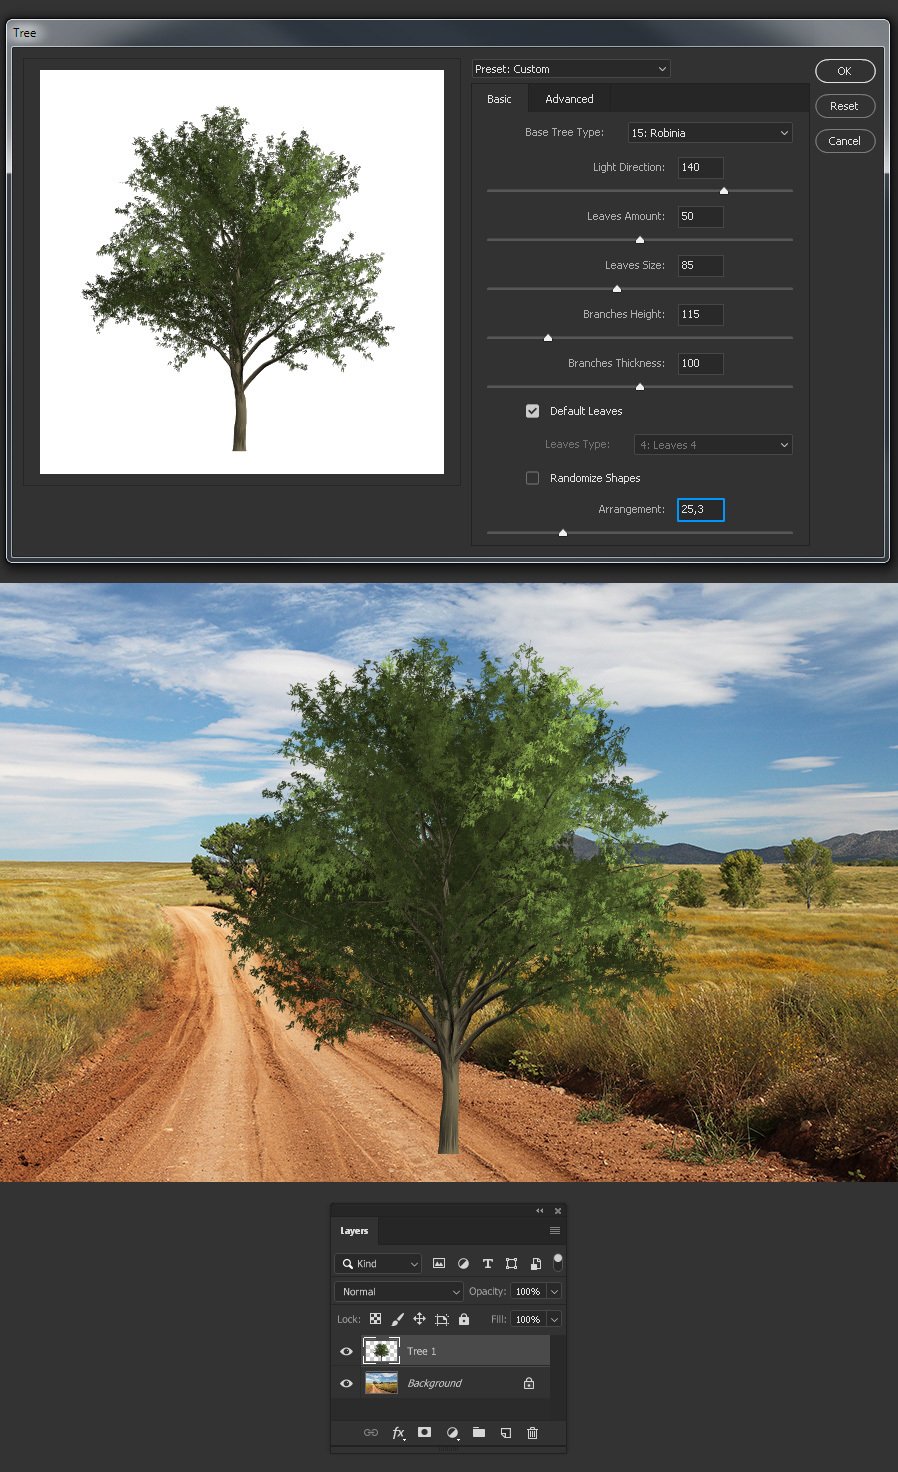Open the Normal blend mode dropdown

pos(398,1292)
